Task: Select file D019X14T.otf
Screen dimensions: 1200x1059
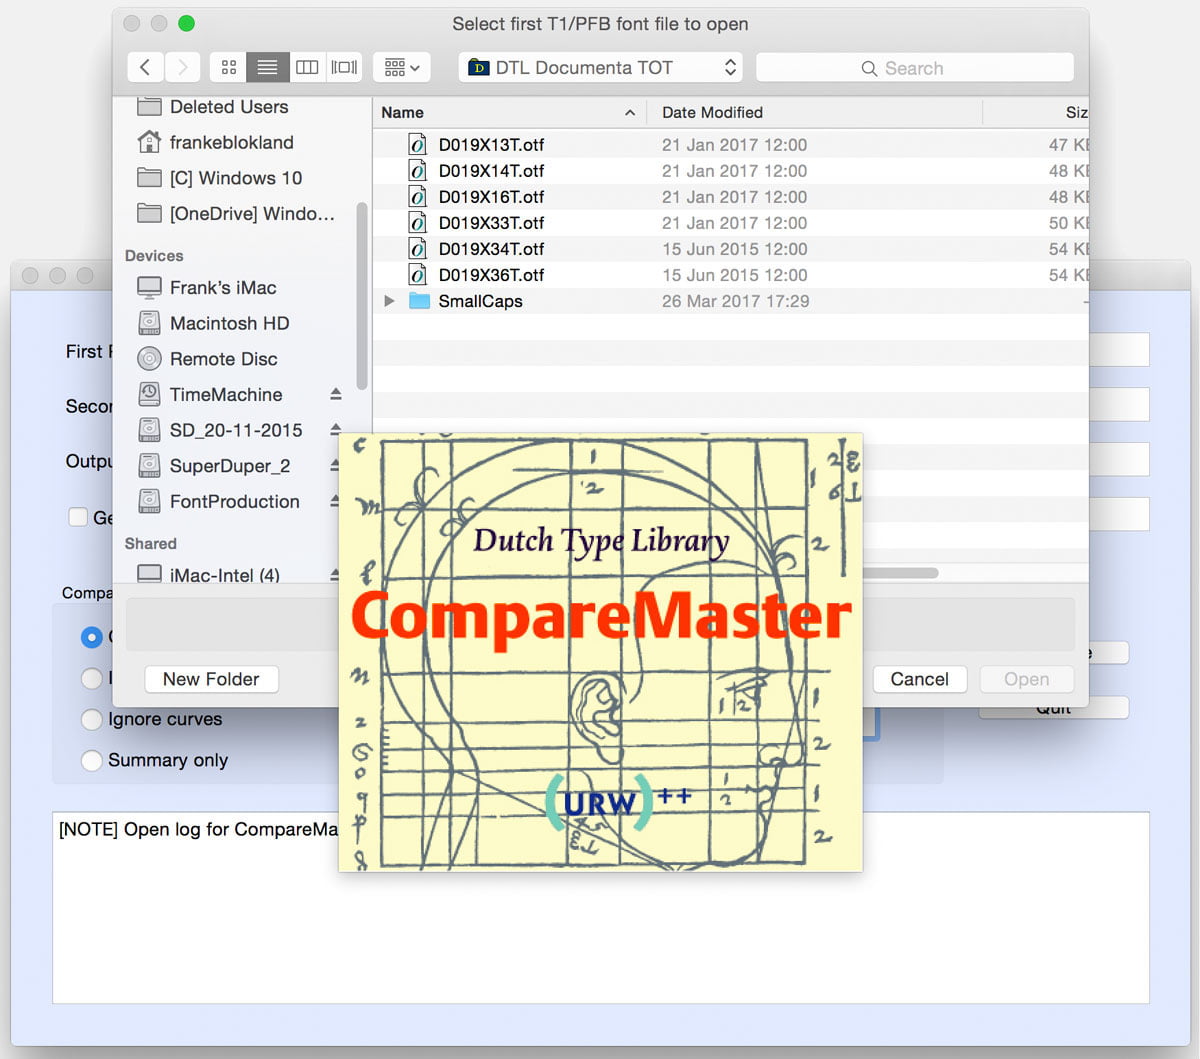Action: pyautogui.click(x=730, y=171)
